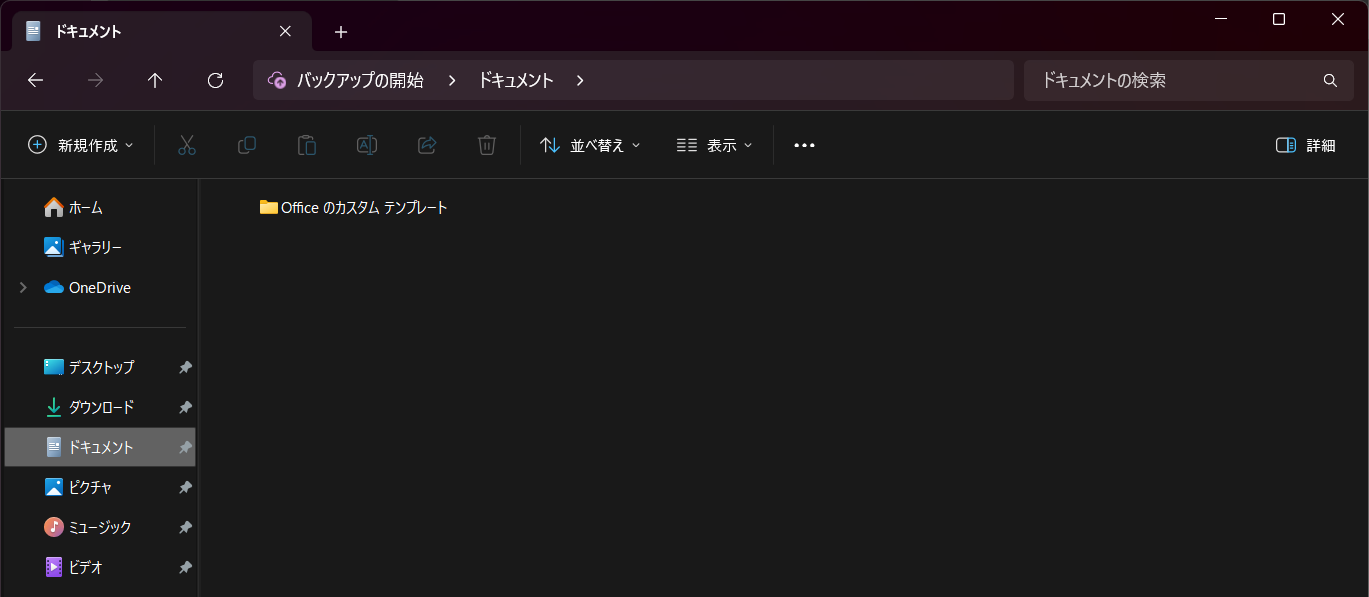
Task: Go back with the left arrow button
Action: (36, 80)
